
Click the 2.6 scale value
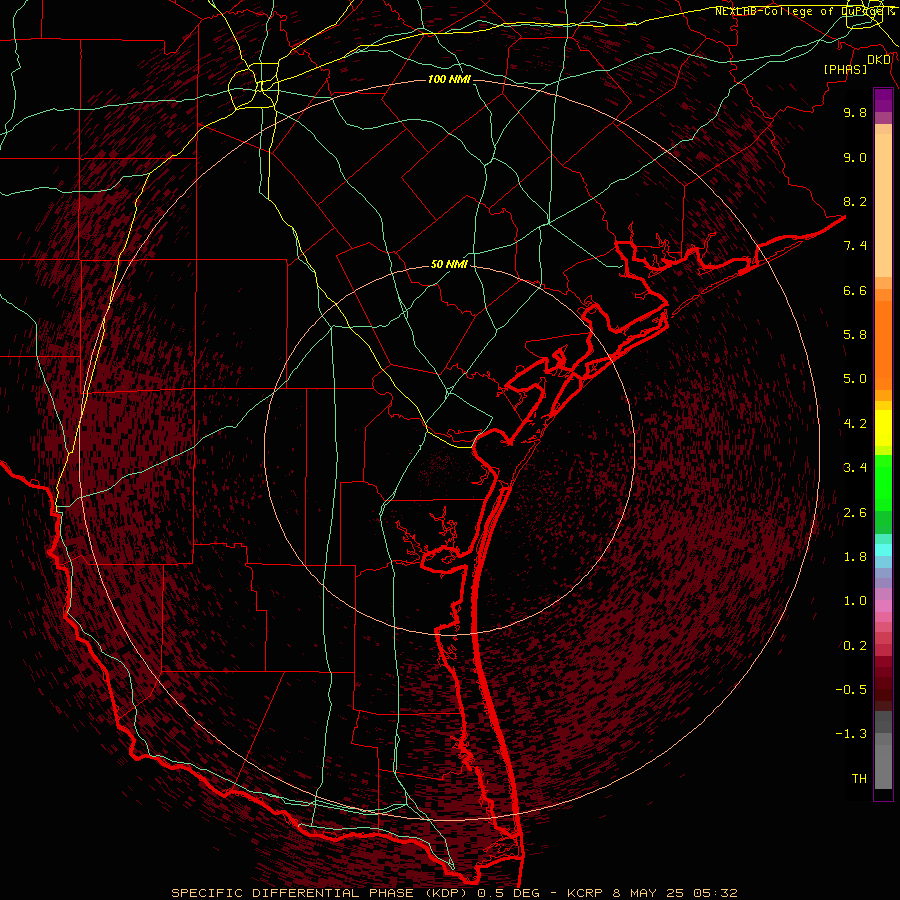855,513
